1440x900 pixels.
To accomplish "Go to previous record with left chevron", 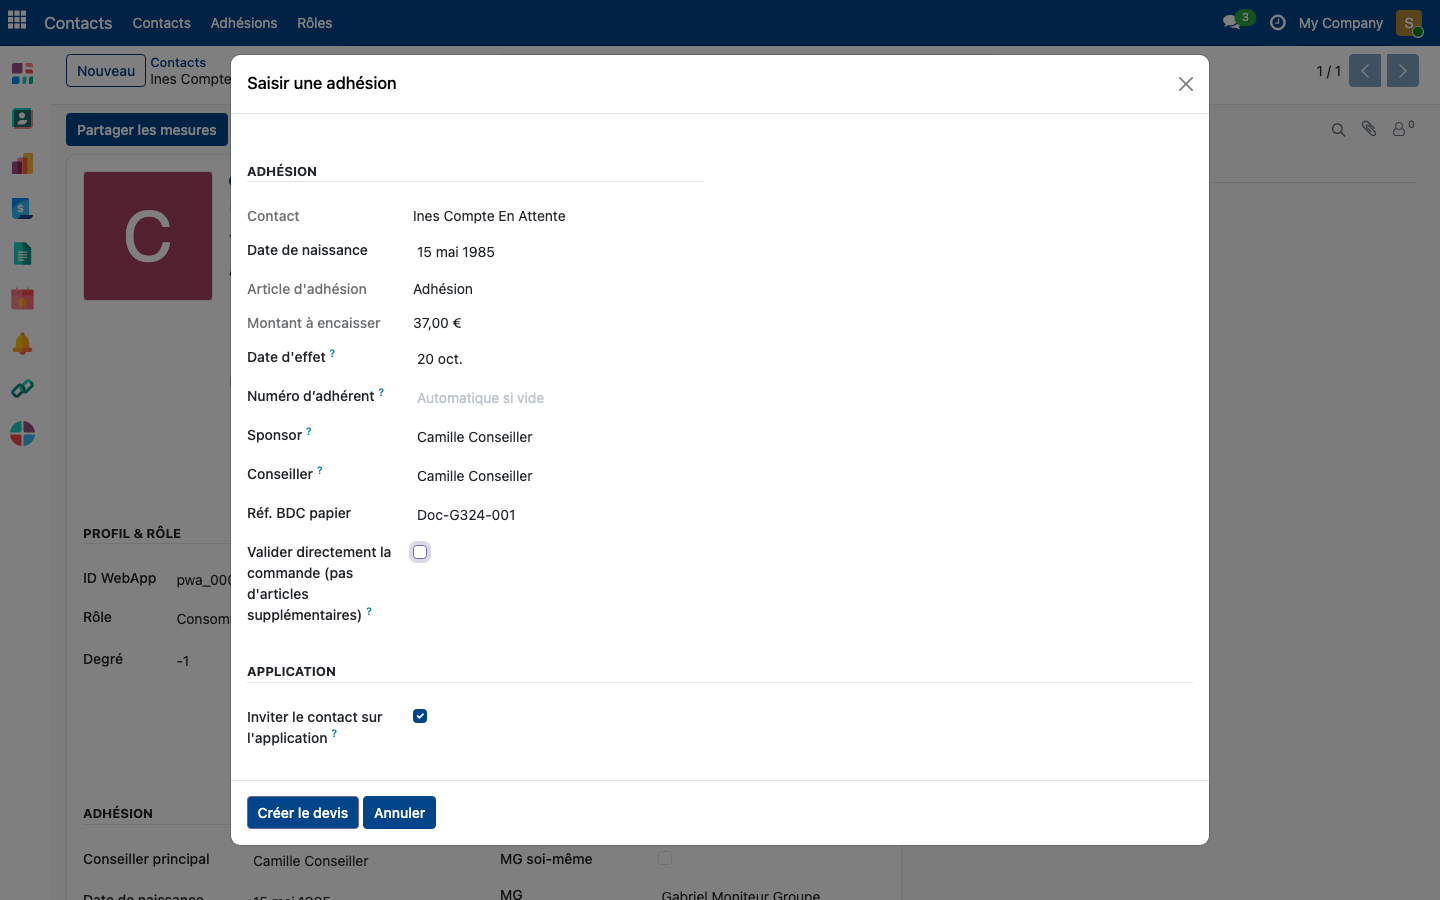I will 1365,71.
